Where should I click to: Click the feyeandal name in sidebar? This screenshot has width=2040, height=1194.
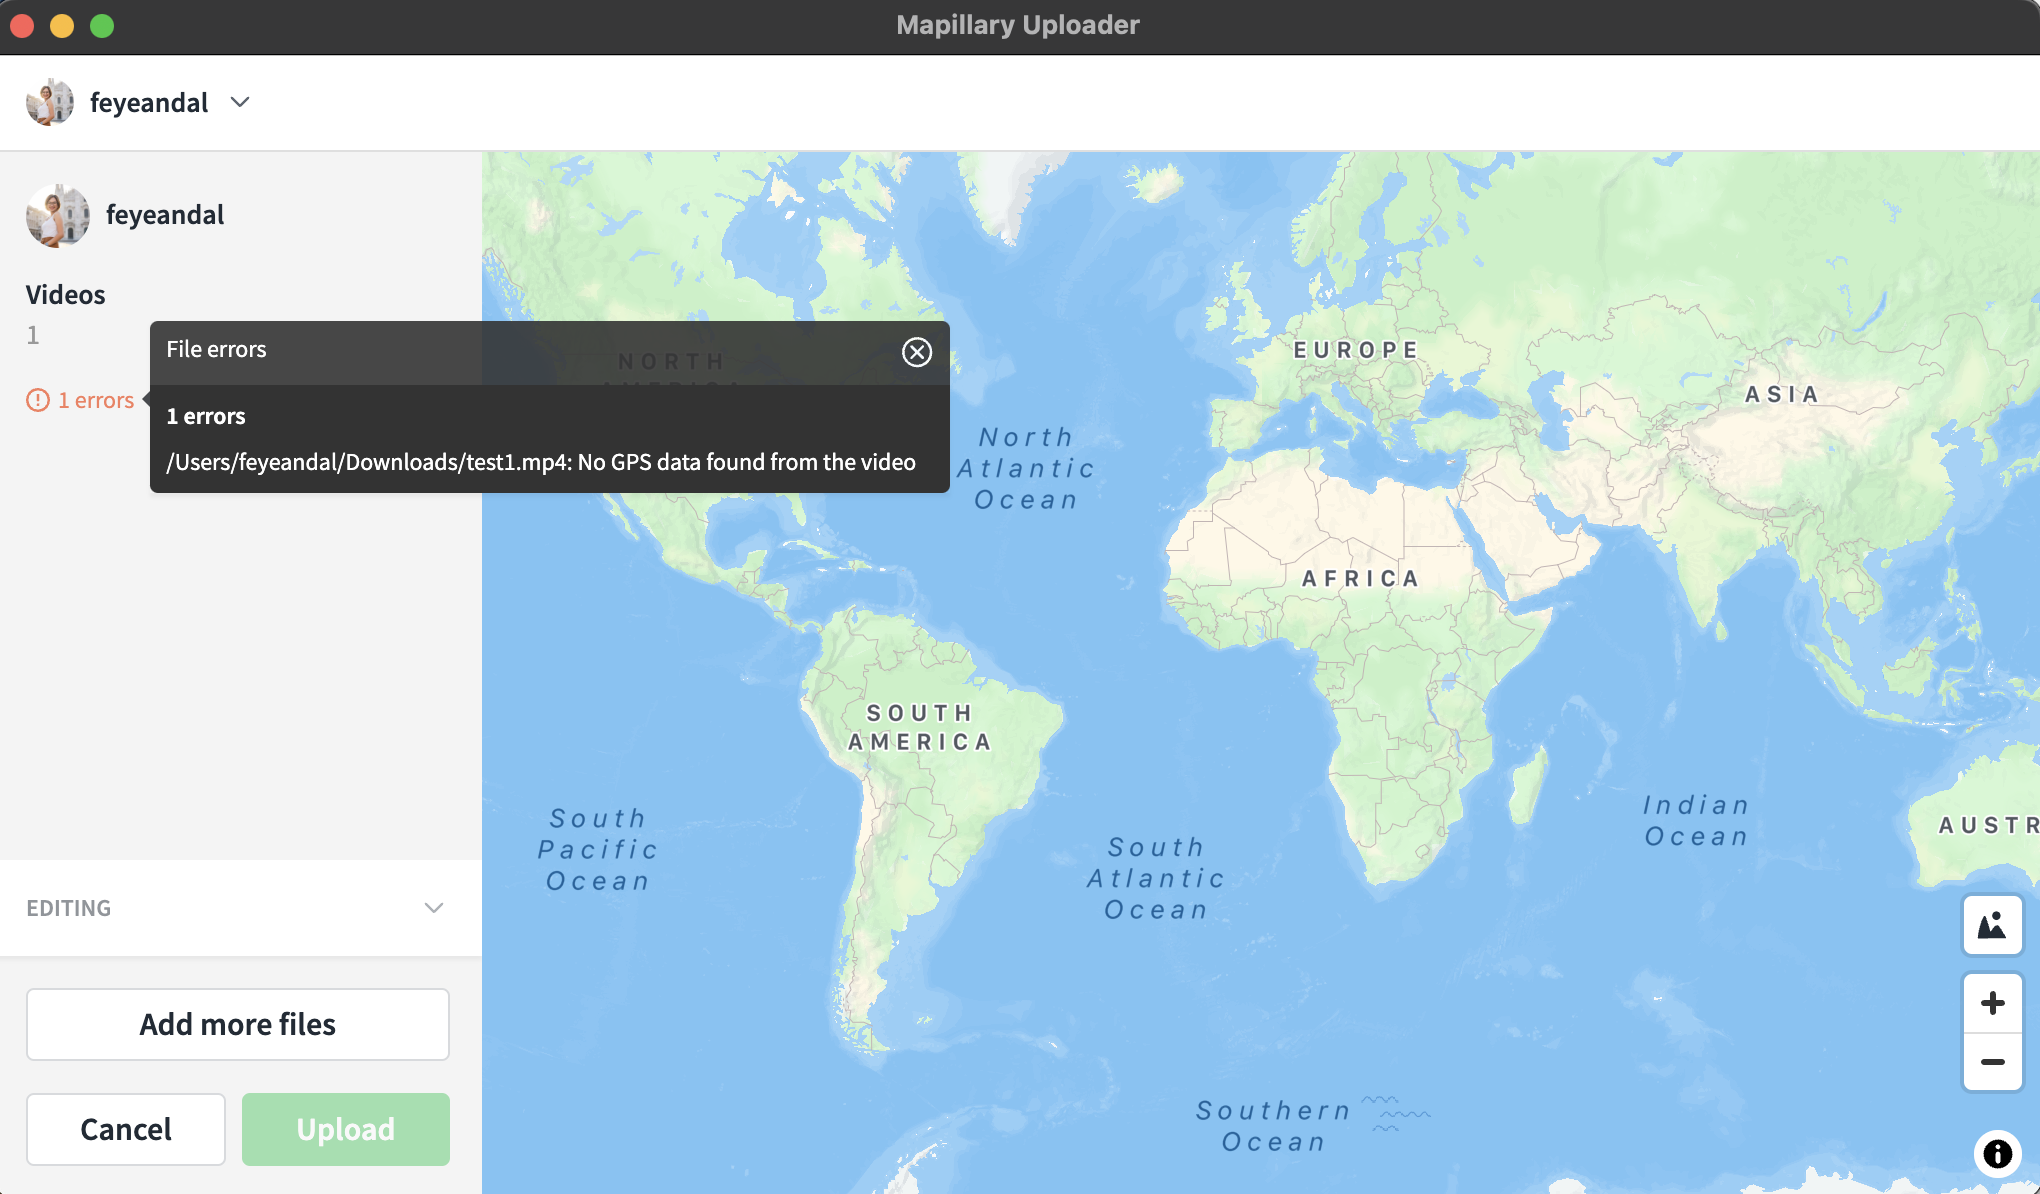pyautogui.click(x=165, y=215)
